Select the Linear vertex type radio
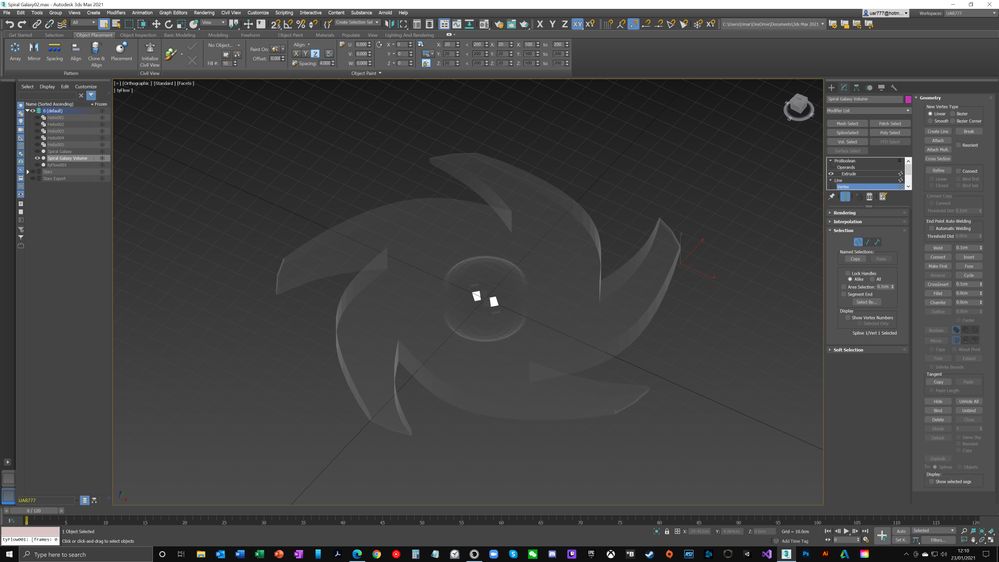999x562 pixels. coord(930,113)
